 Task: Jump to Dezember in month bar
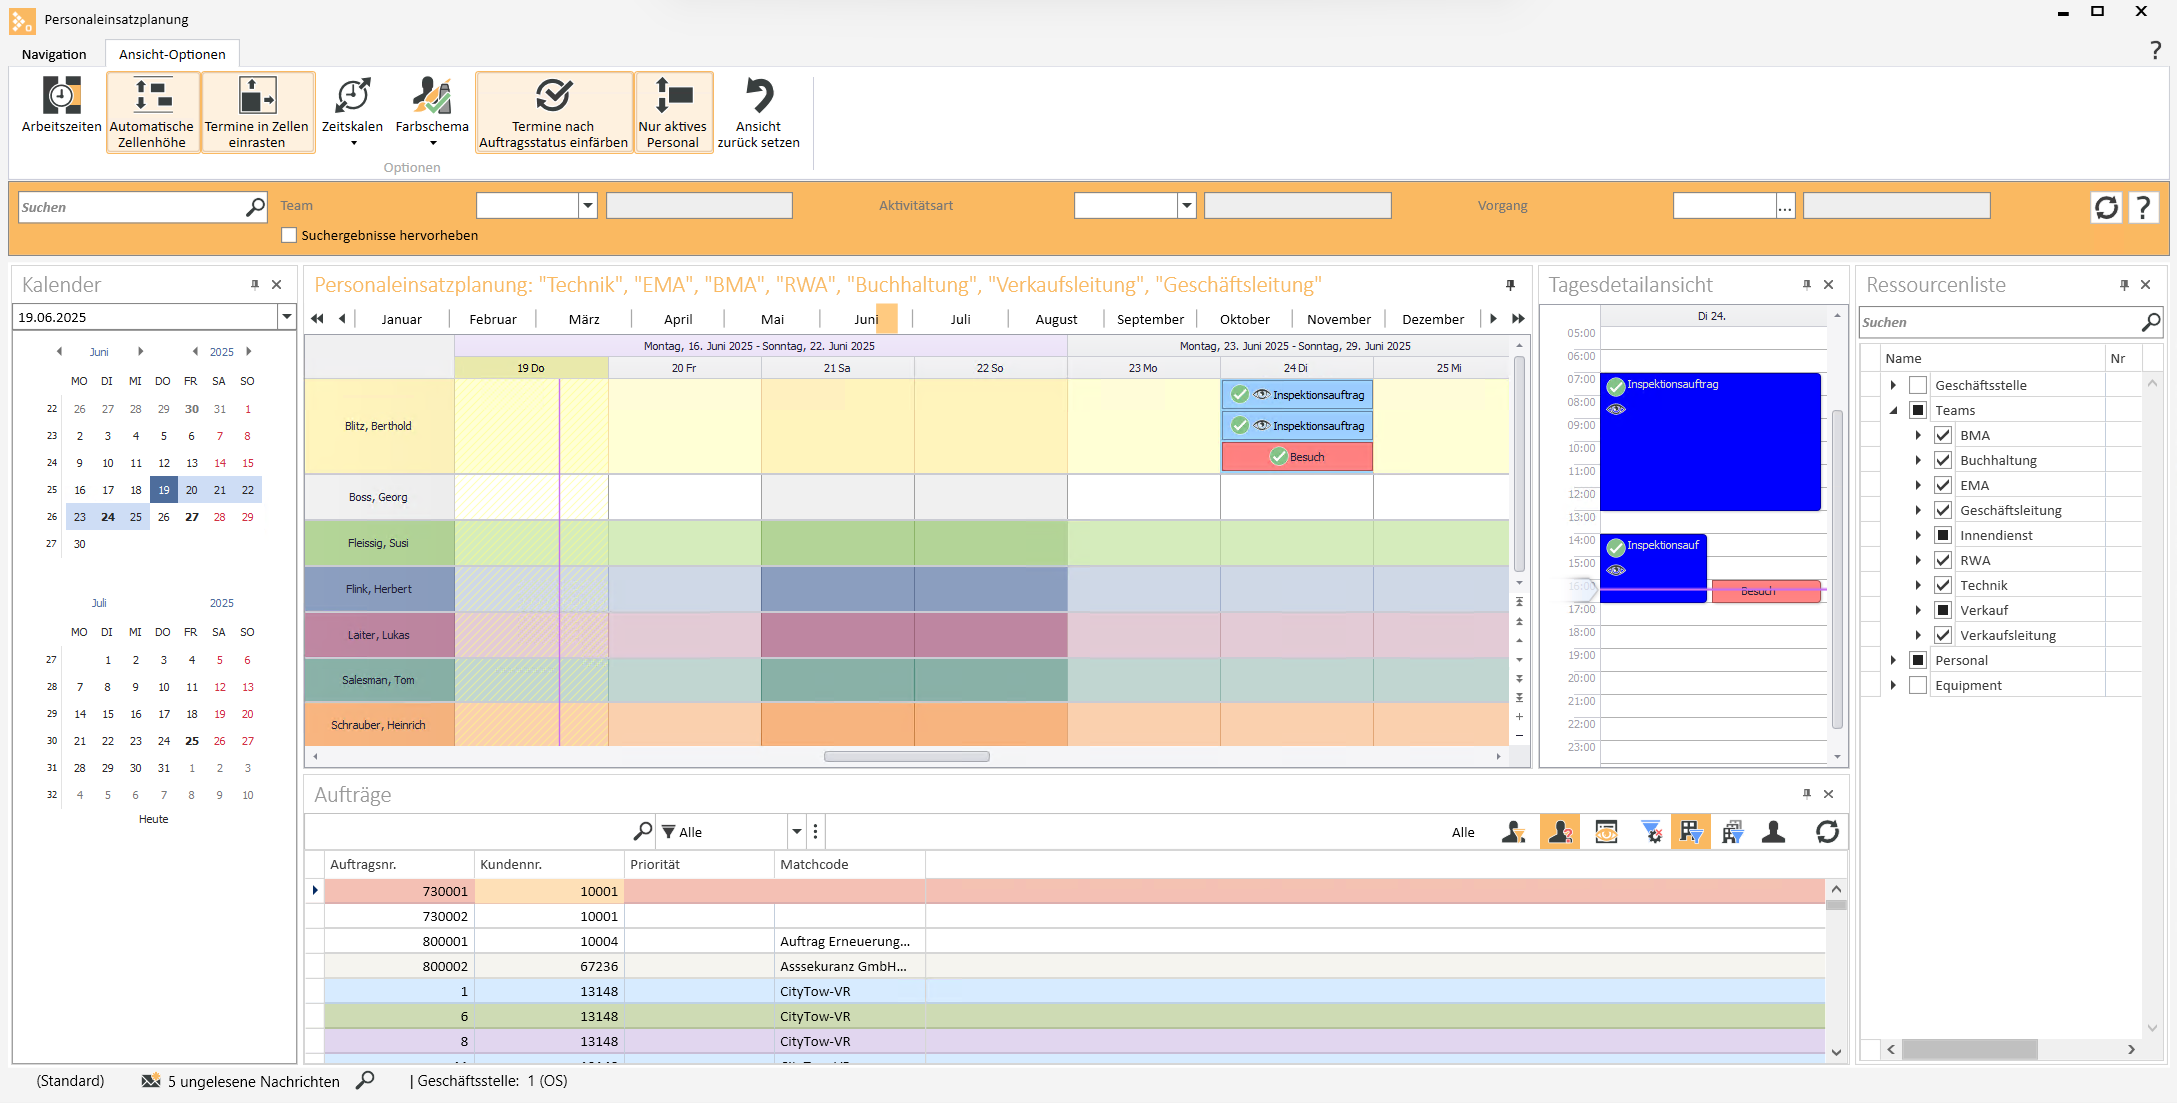pyautogui.click(x=1432, y=319)
